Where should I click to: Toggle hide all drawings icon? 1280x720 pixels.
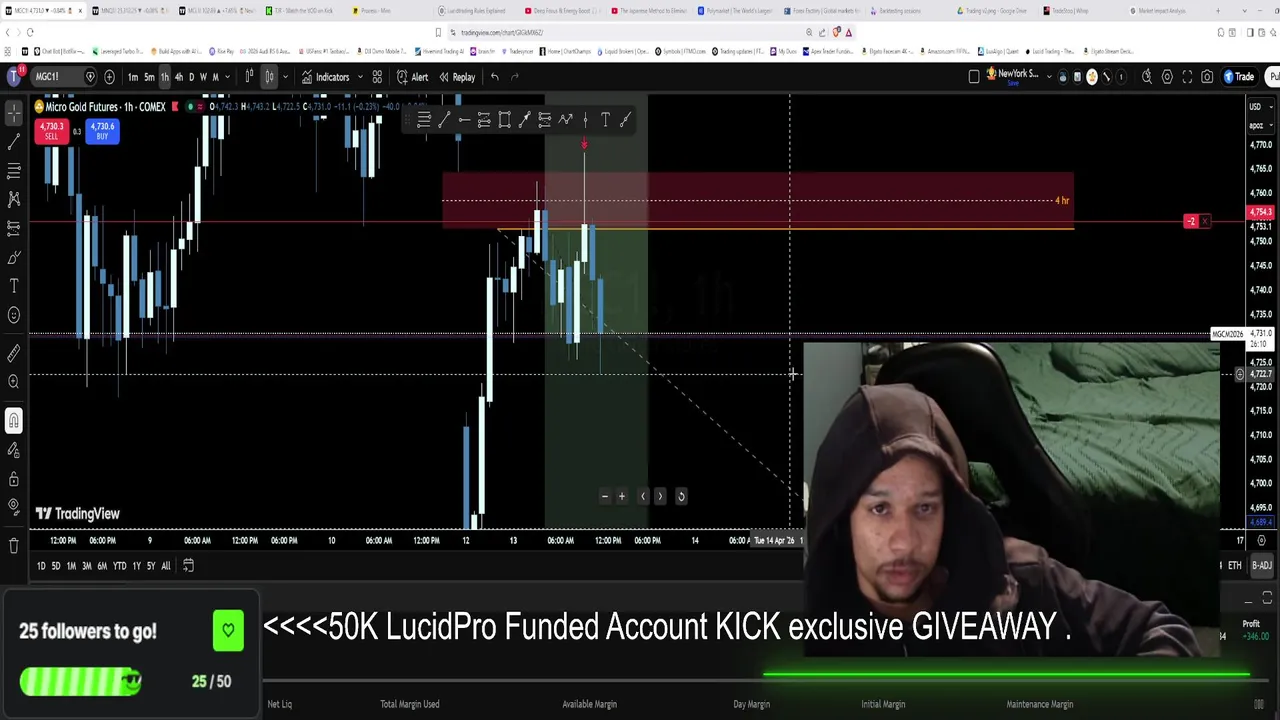[x=14, y=507]
